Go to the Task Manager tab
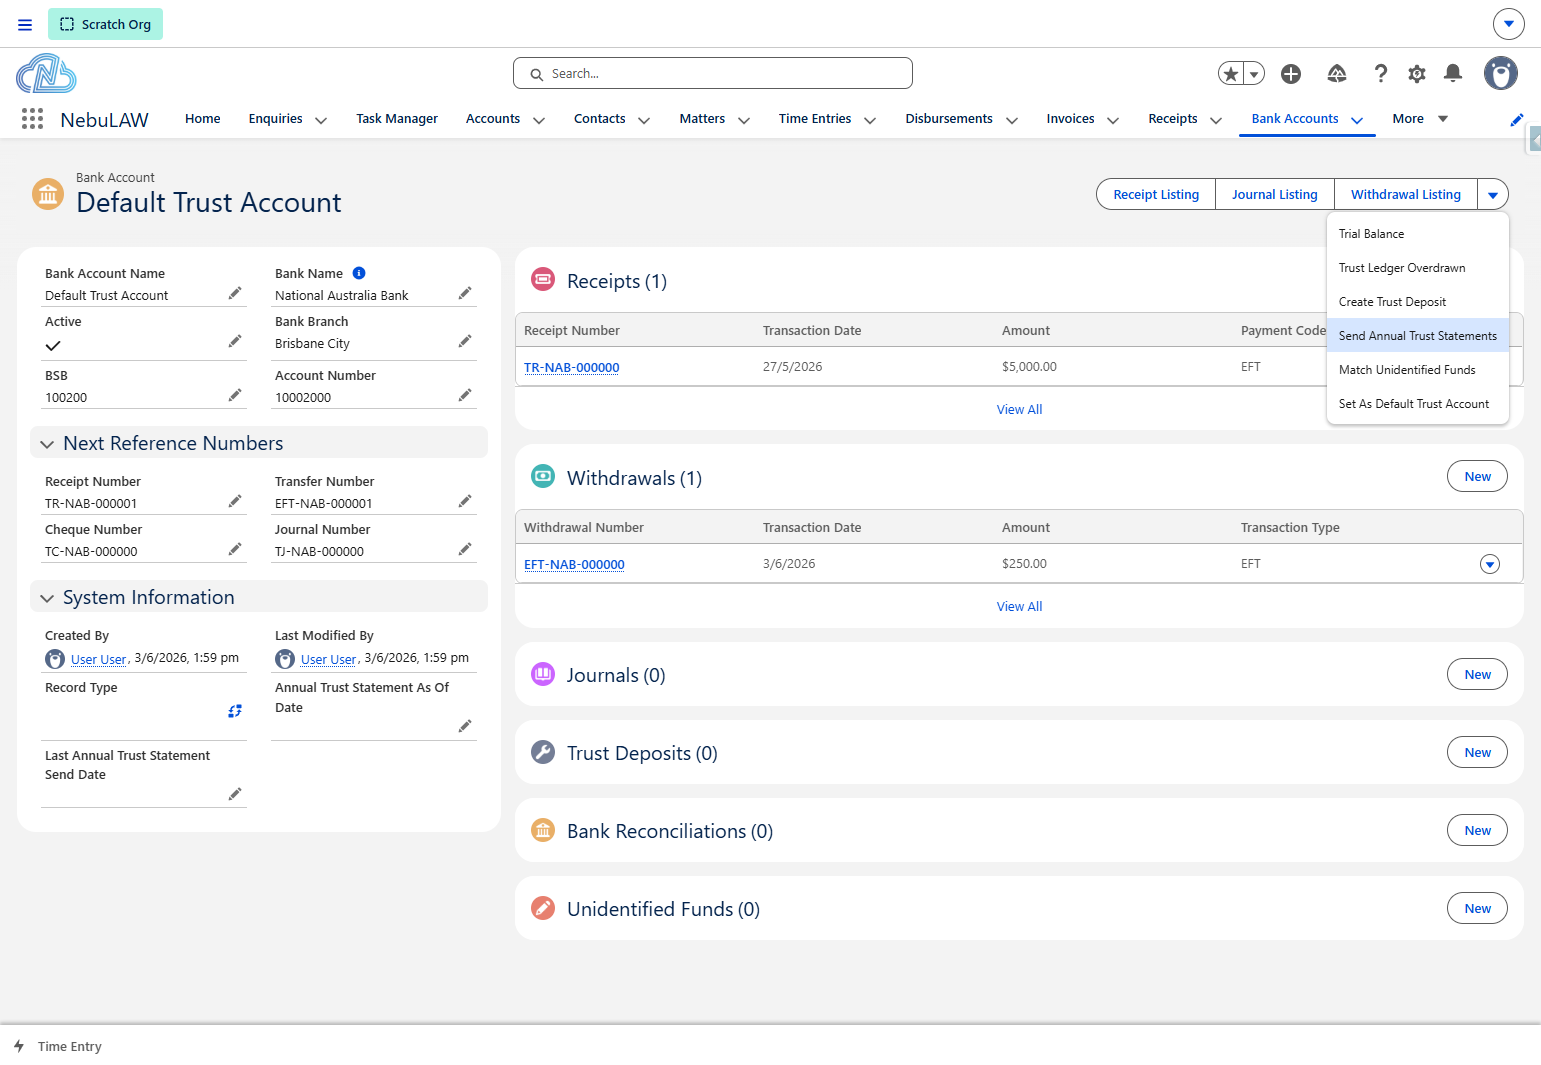Screen dimensions: 1541x1065 tap(397, 118)
